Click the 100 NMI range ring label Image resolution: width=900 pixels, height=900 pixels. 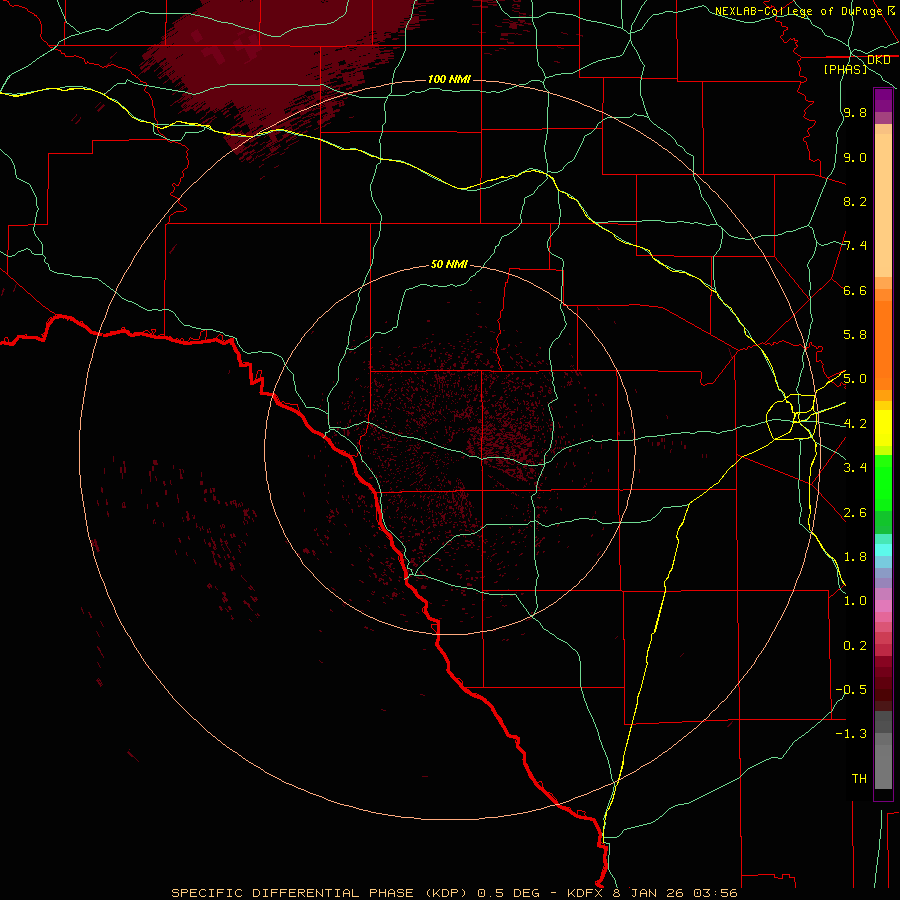pyautogui.click(x=449, y=79)
